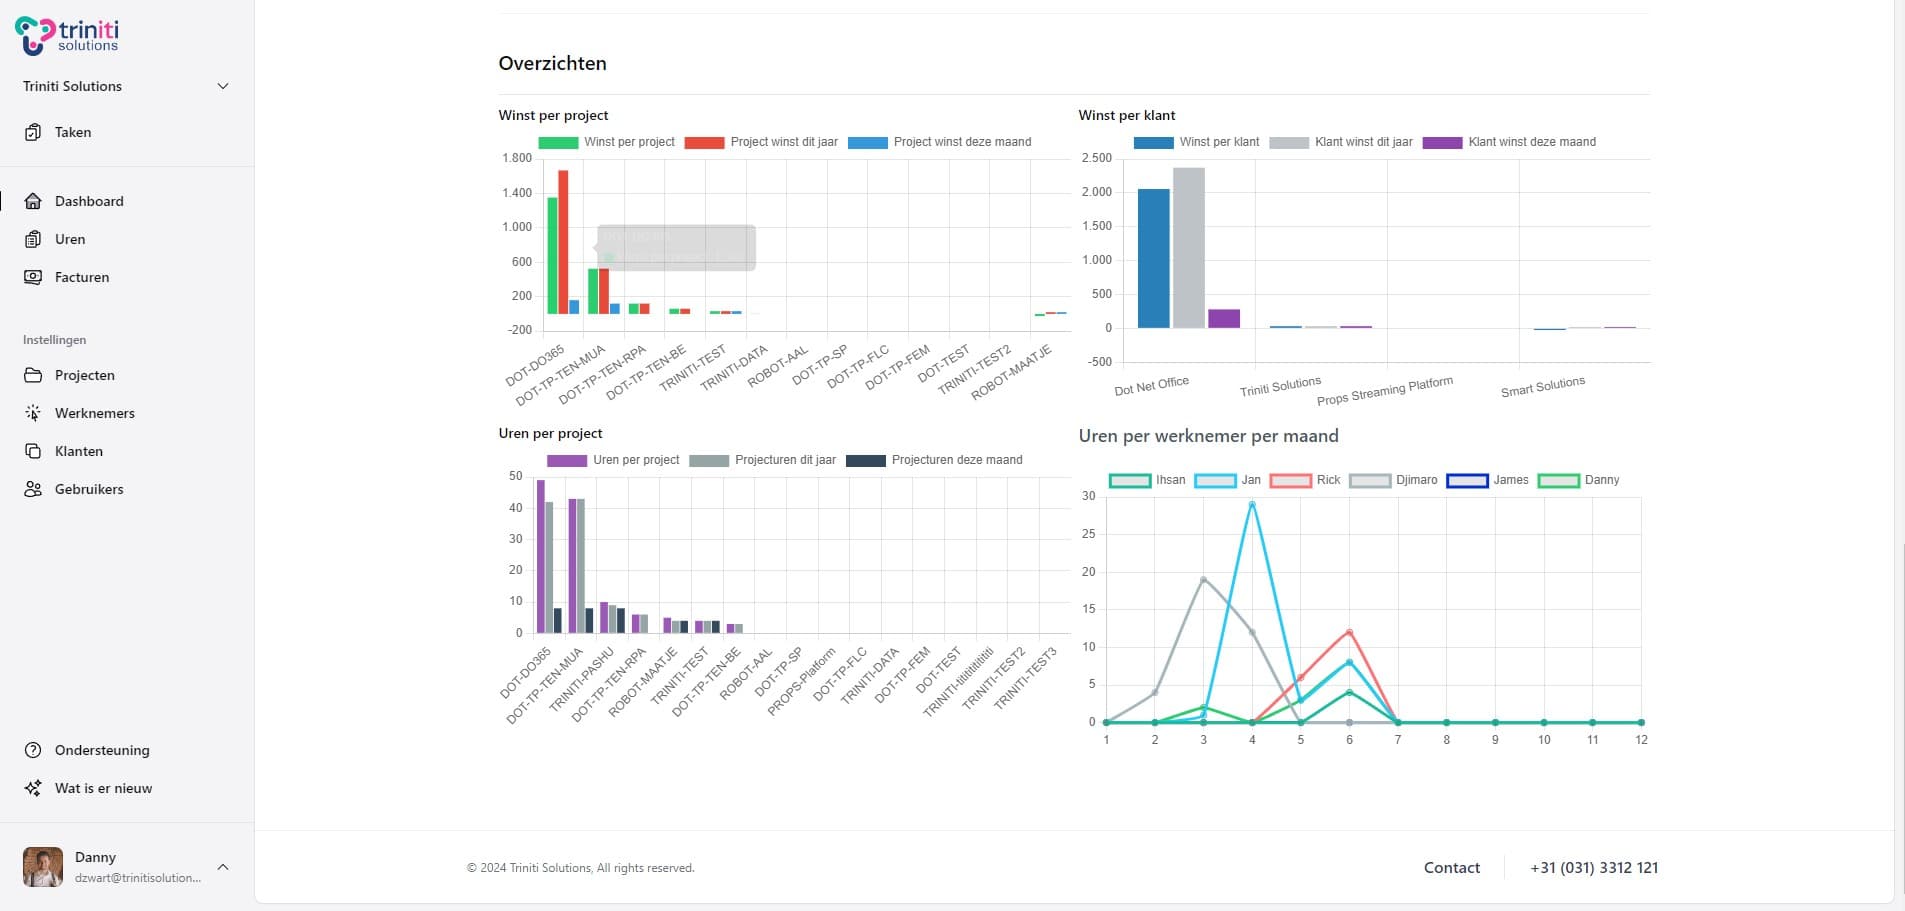Click the Dashboard home icon
This screenshot has width=1905, height=911.
(x=33, y=201)
